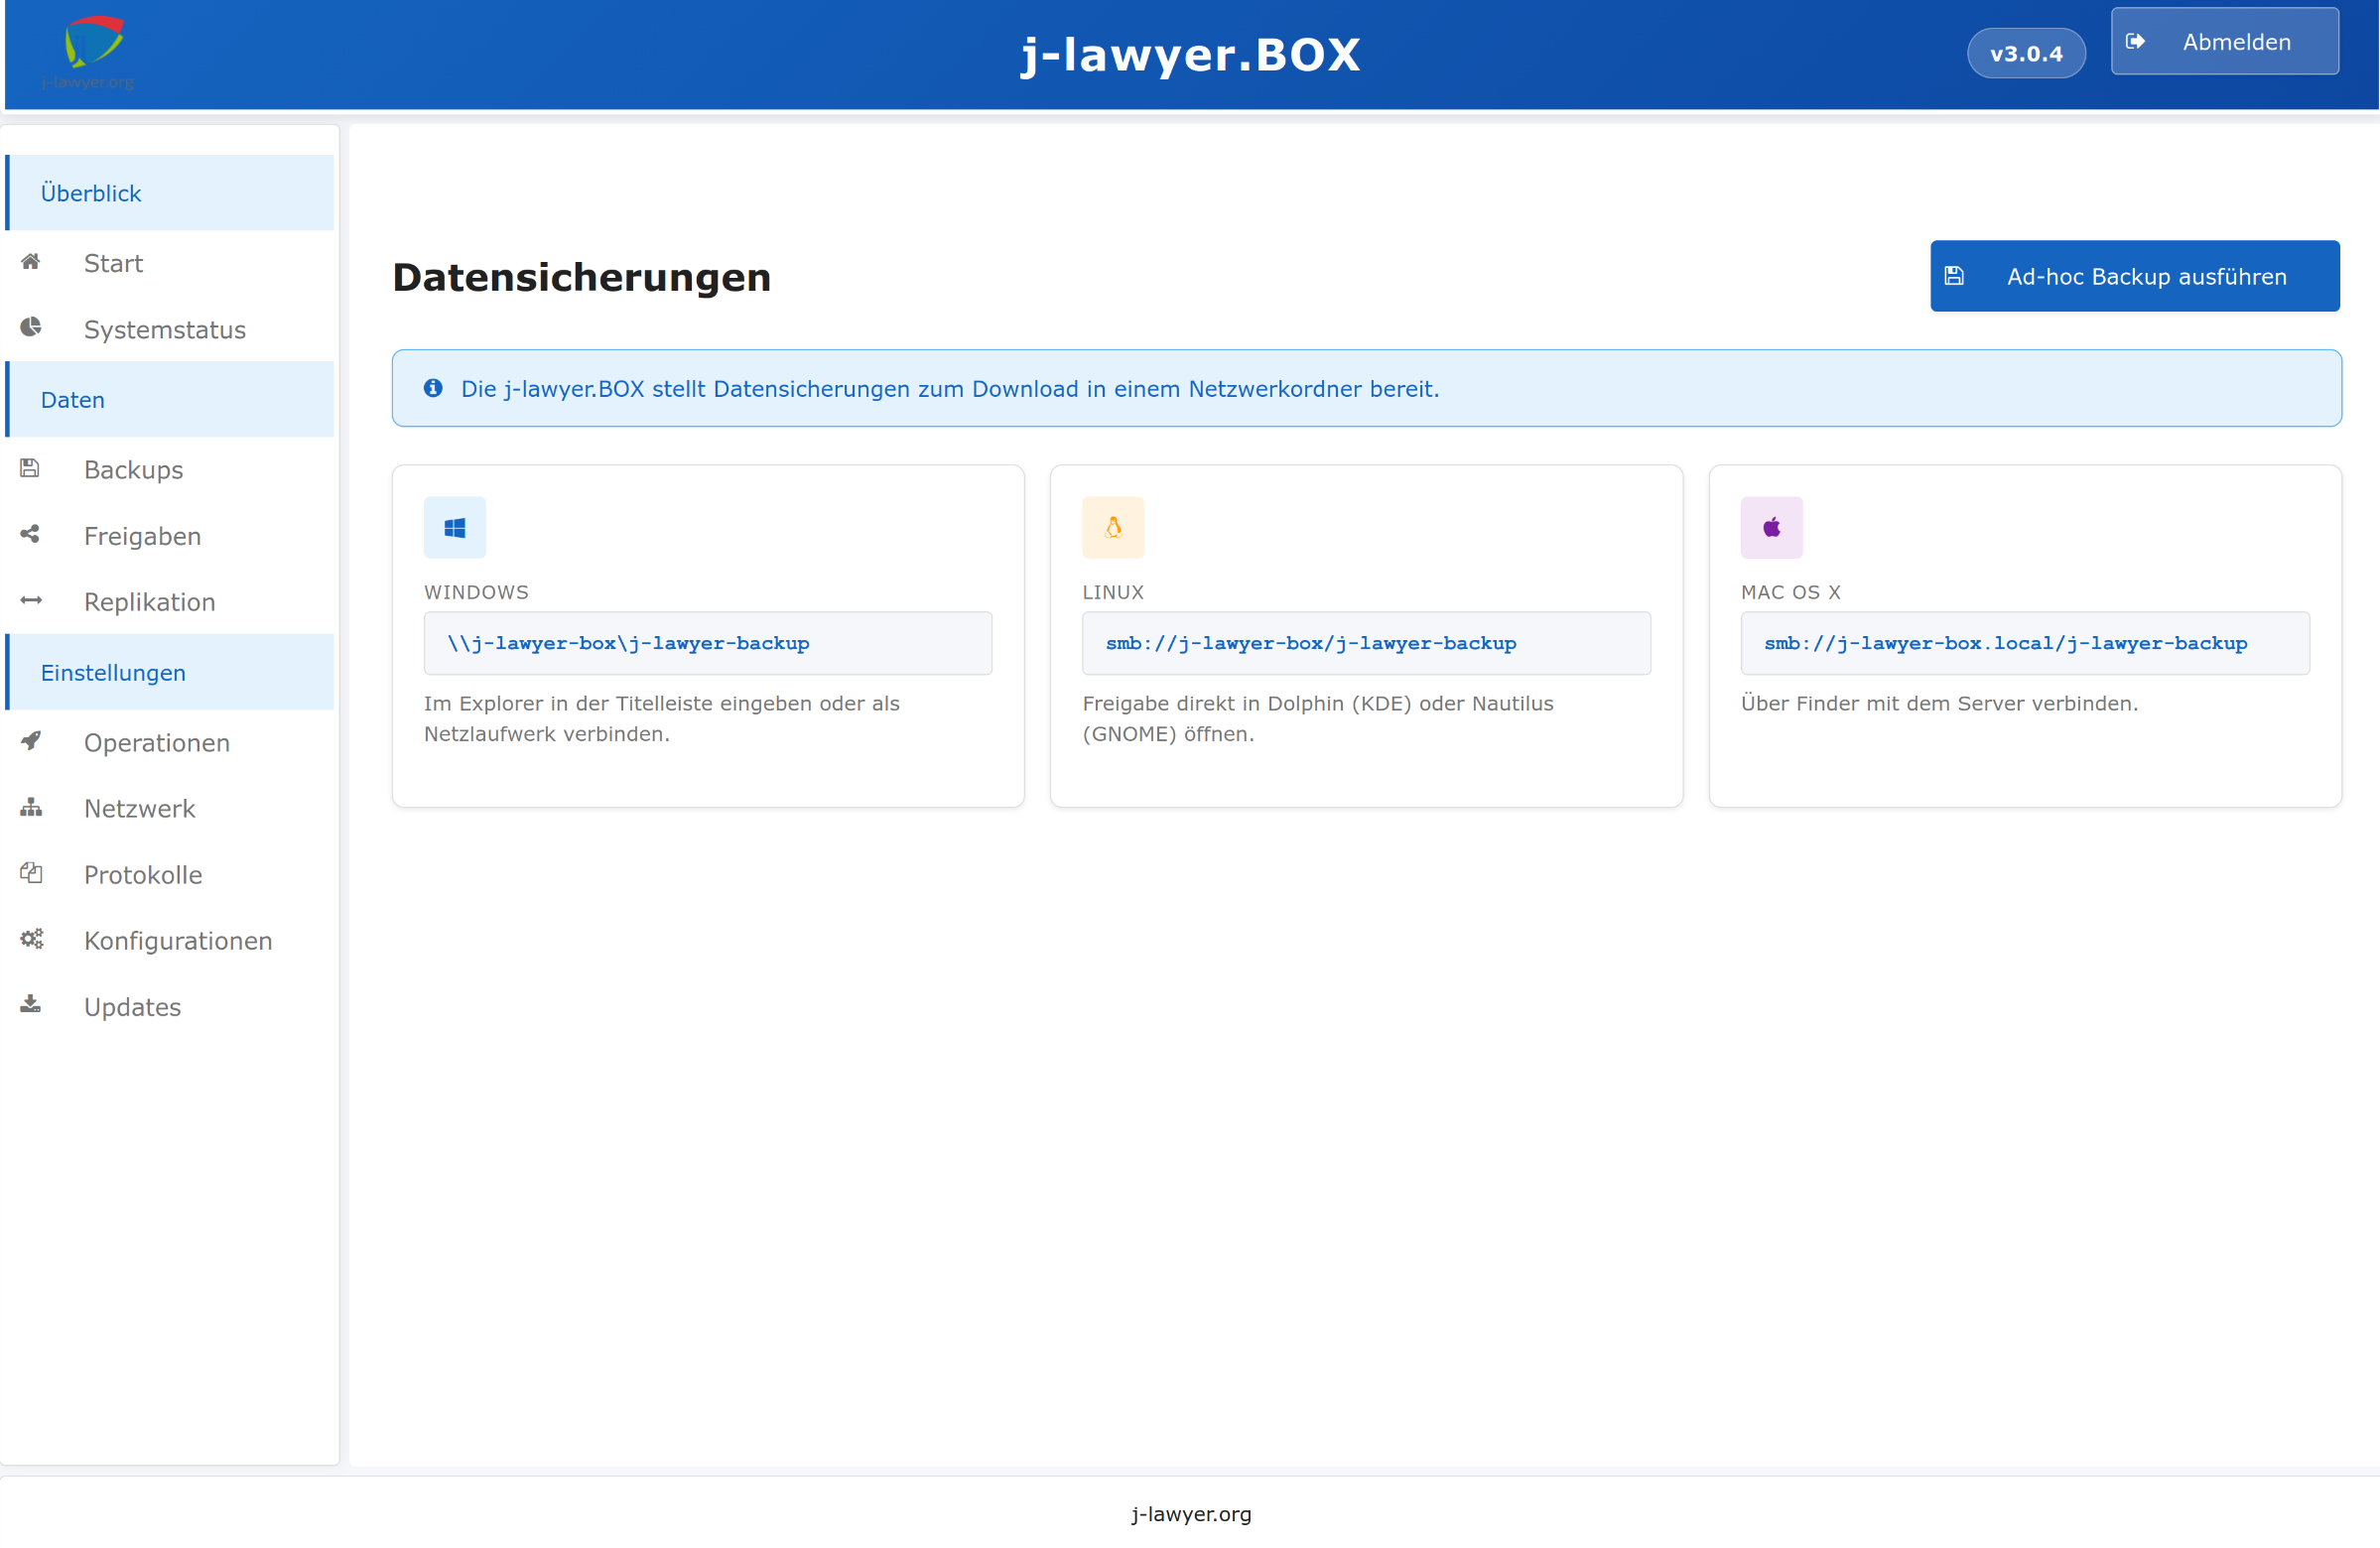
Task: Click the Windows logo card icon
Action: coord(455,528)
